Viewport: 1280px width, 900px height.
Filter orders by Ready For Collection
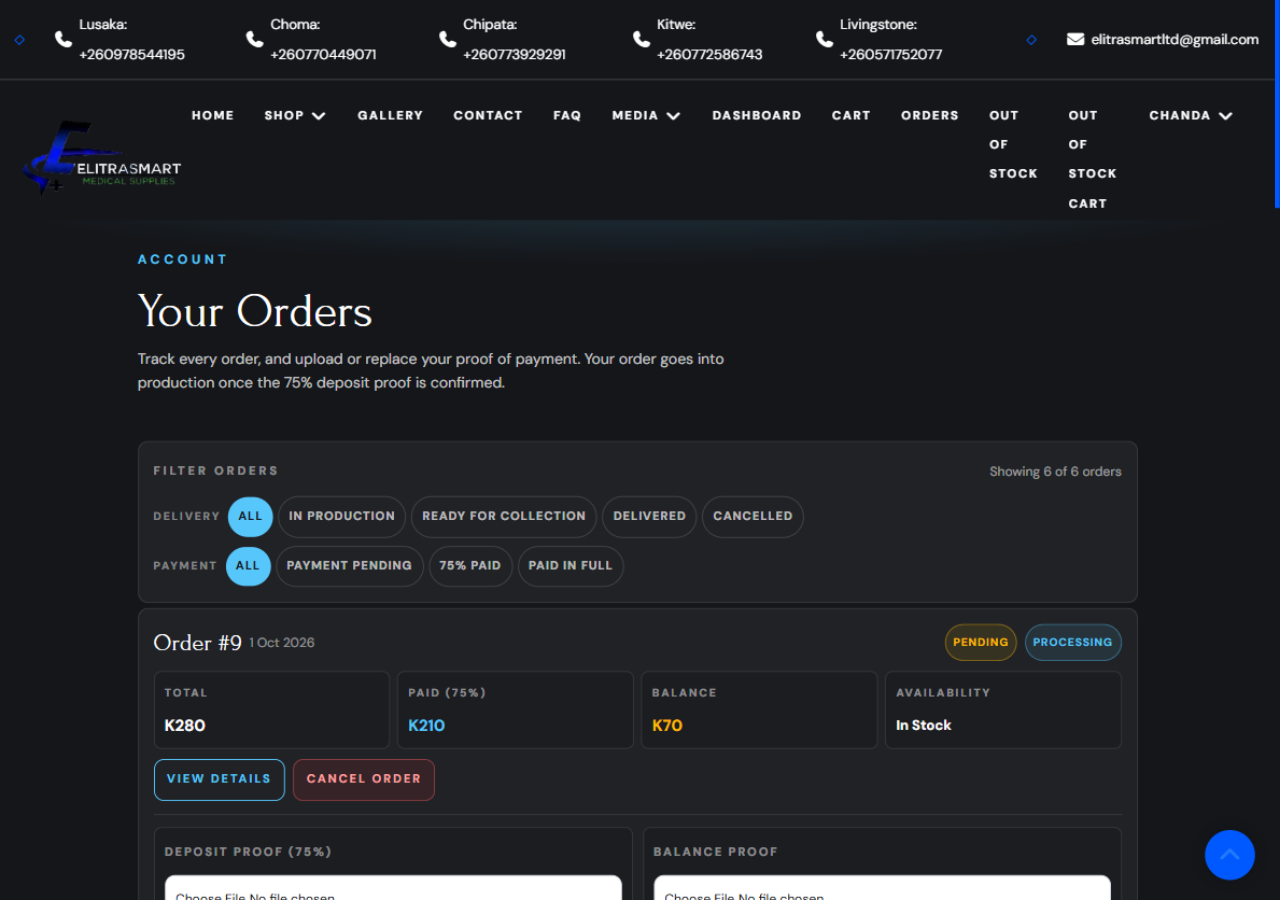tap(504, 517)
